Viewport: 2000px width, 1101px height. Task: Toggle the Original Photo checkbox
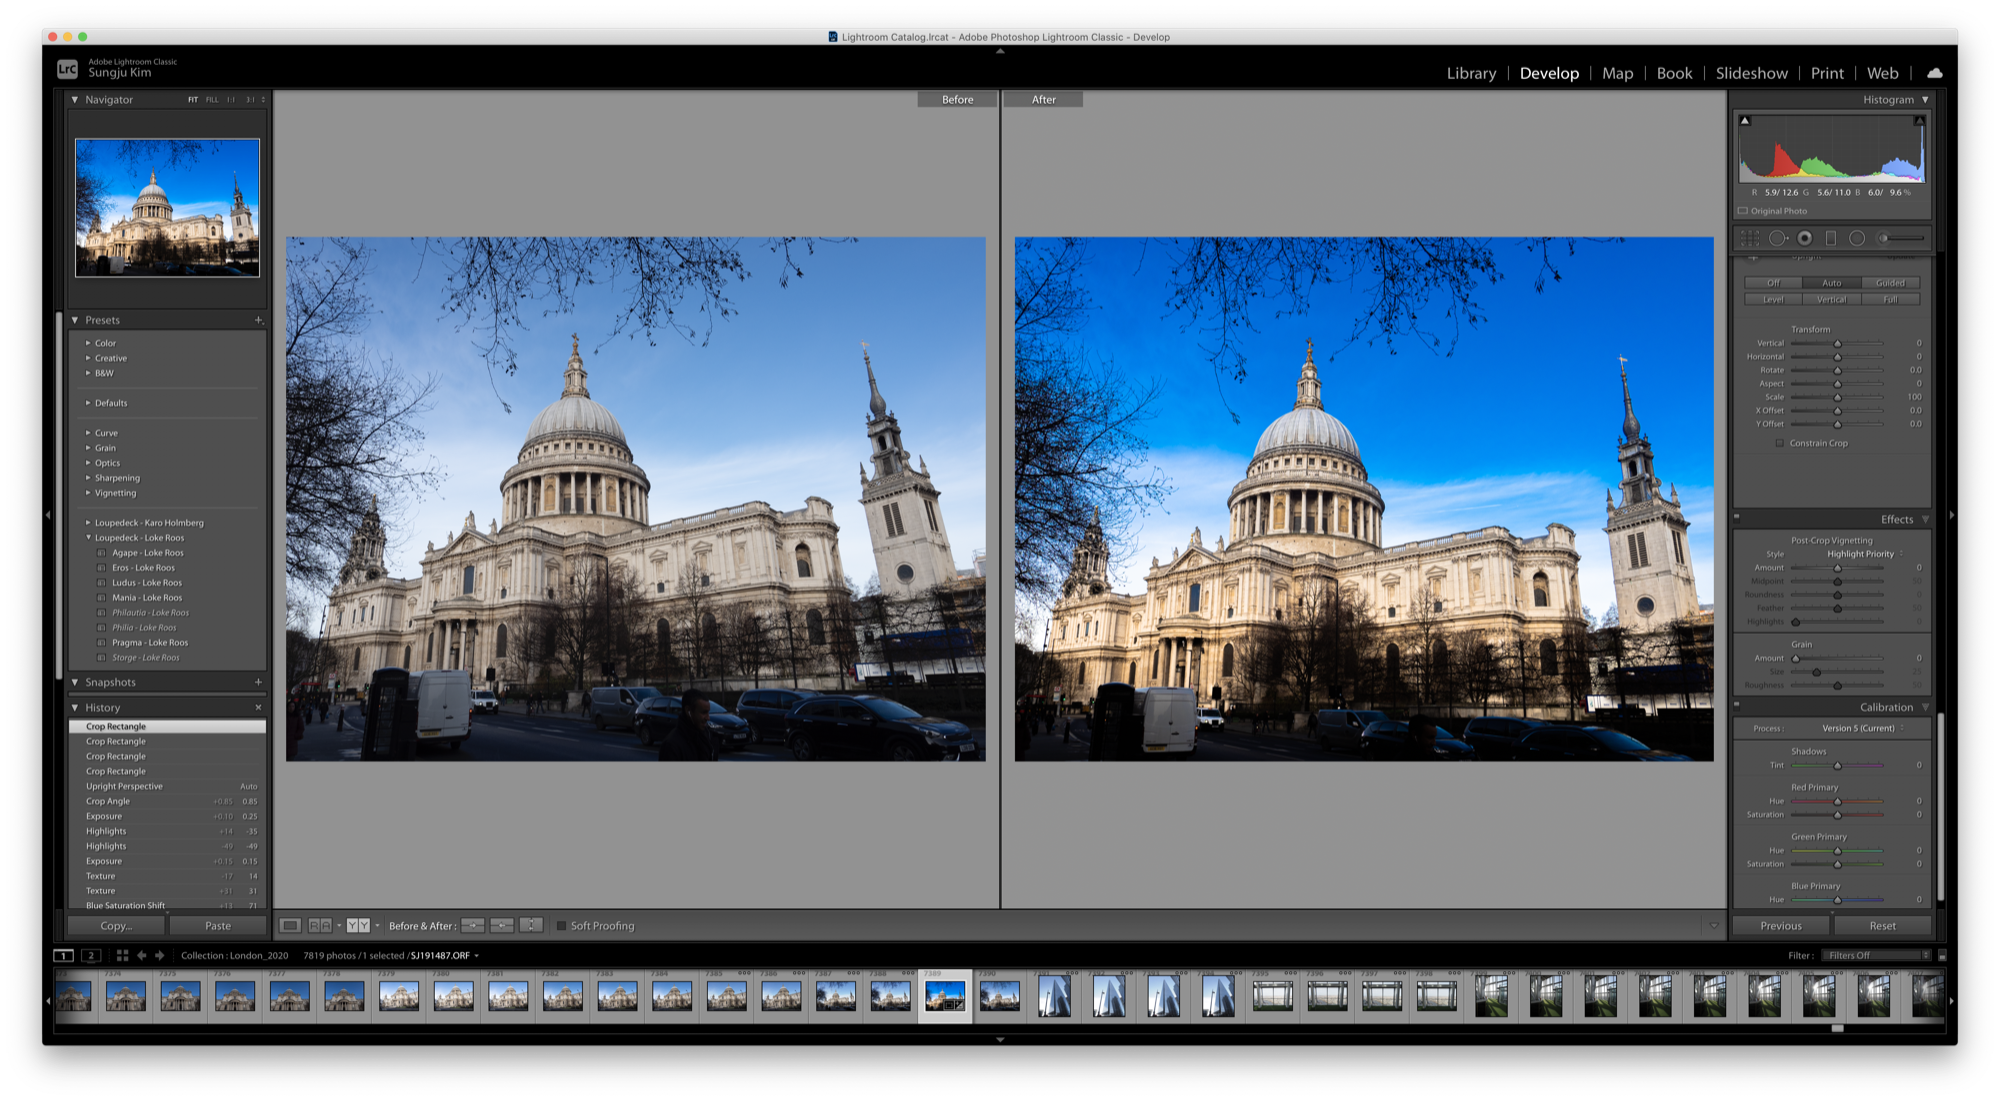click(1743, 211)
